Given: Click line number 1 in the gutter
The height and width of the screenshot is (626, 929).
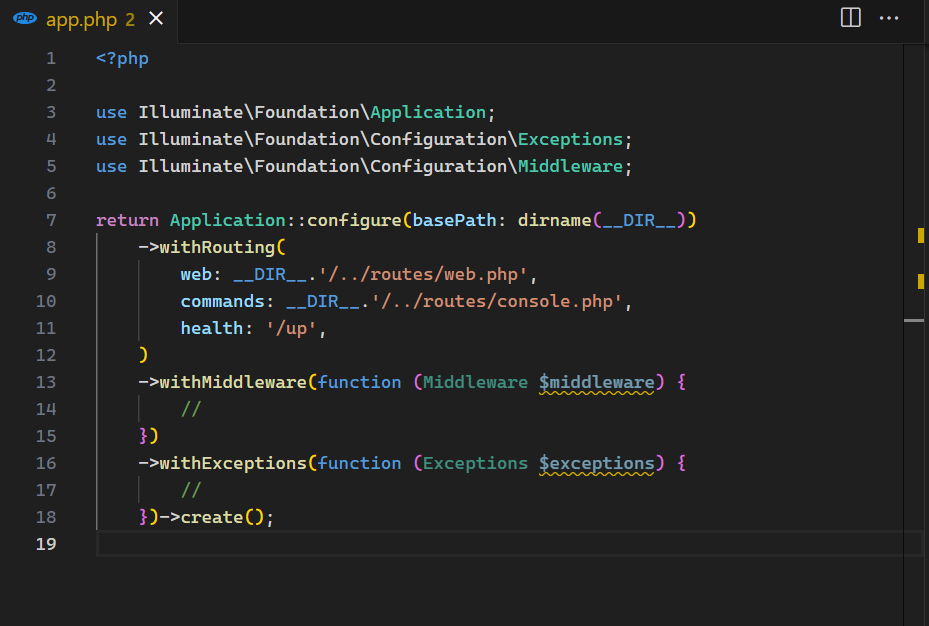Looking at the screenshot, I should [51, 59].
